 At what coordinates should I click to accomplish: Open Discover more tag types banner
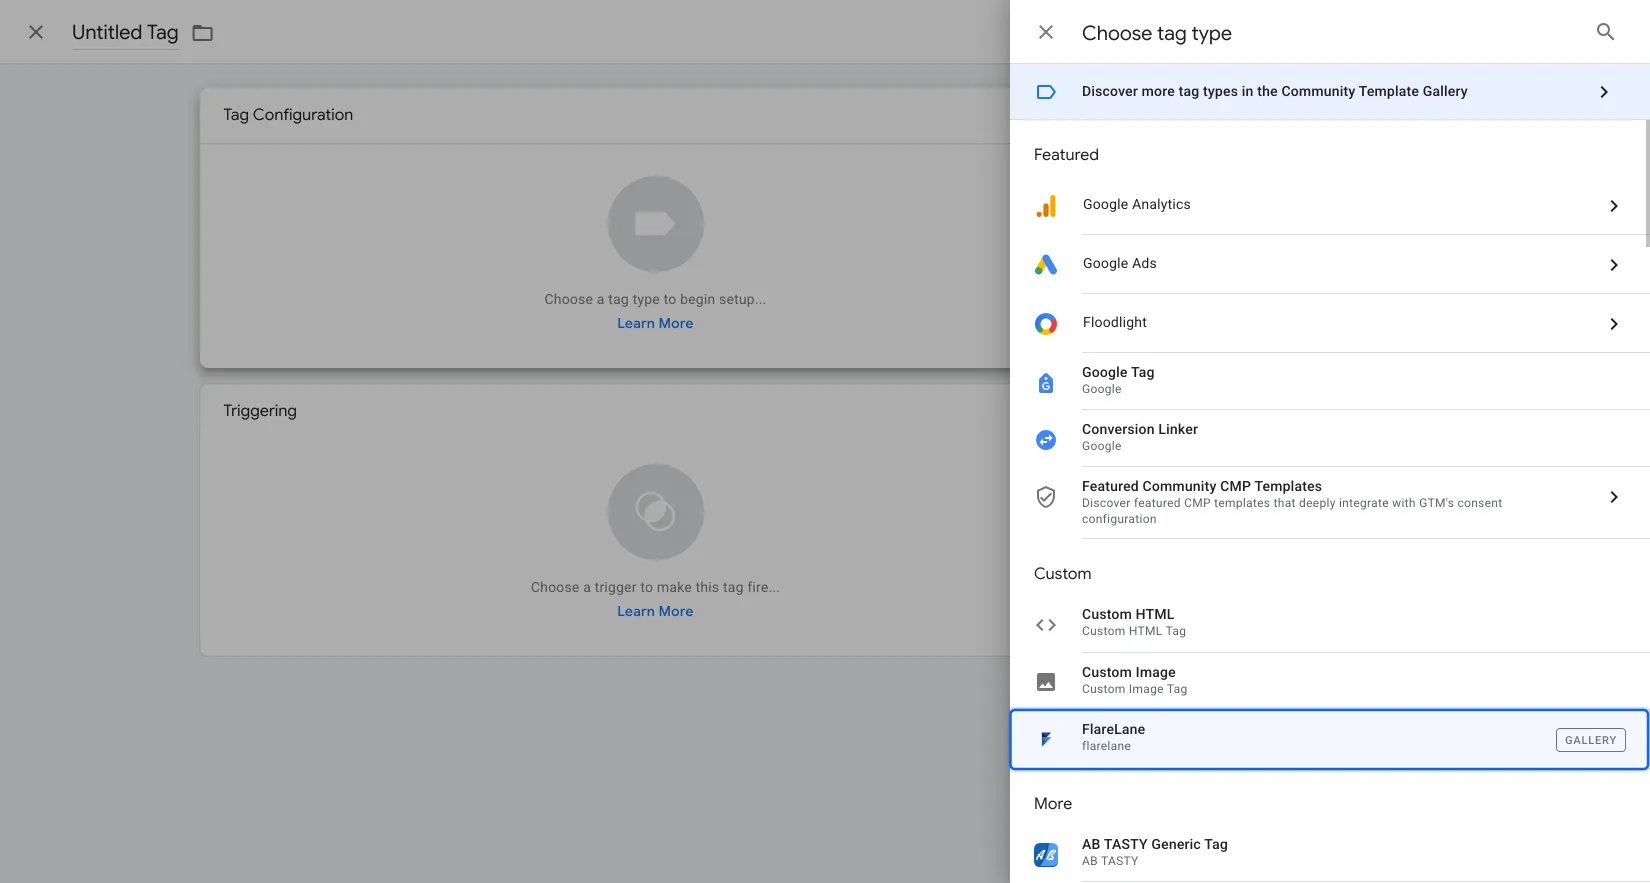1329,92
